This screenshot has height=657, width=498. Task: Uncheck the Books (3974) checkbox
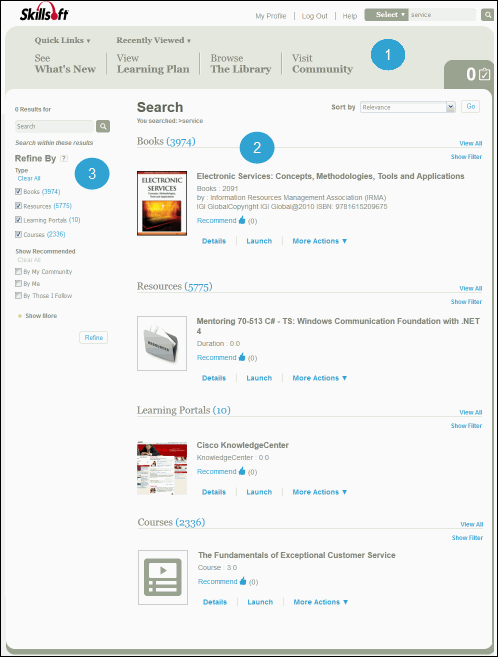pos(18,191)
